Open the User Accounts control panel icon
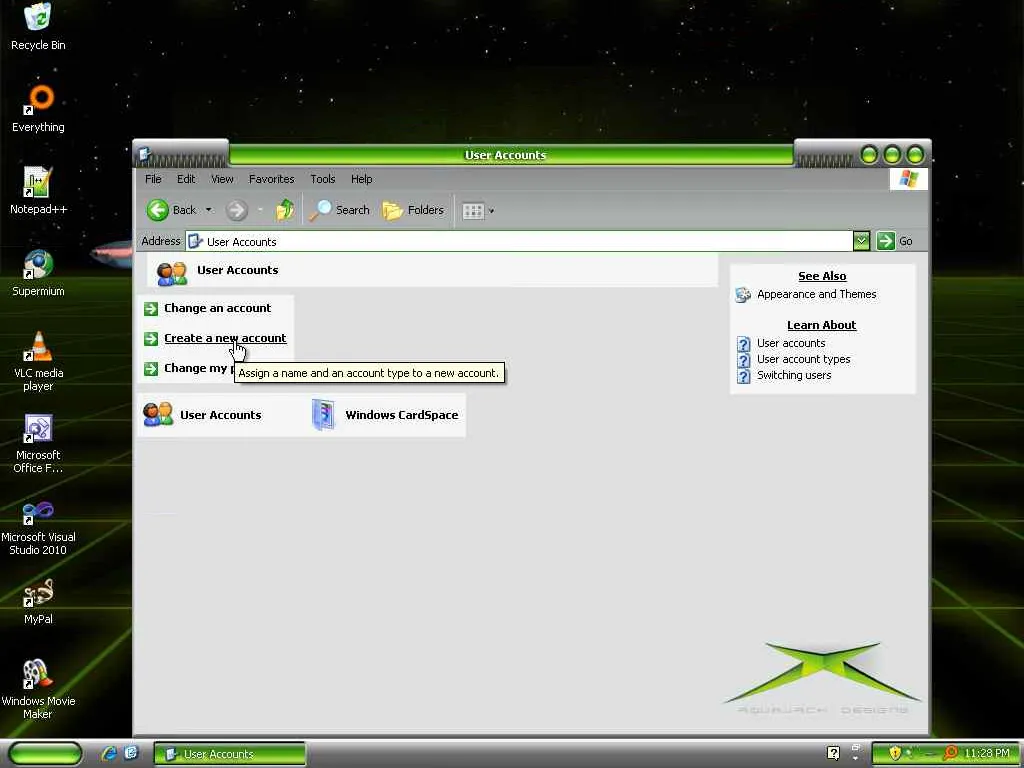The height and width of the screenshot is (768, 1024). (158, 415)
